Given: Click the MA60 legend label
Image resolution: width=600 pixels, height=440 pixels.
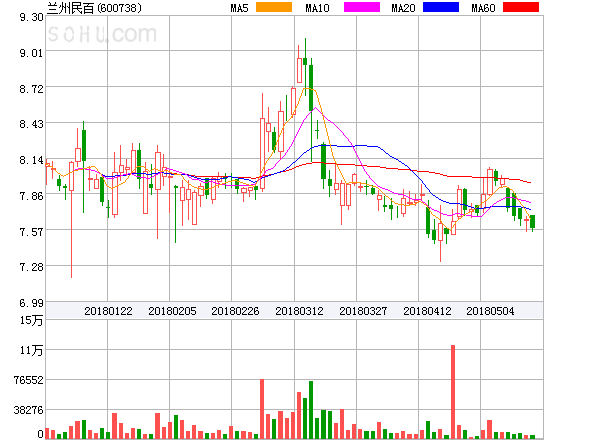Looking at the screenshot, I should click(483, 8).
